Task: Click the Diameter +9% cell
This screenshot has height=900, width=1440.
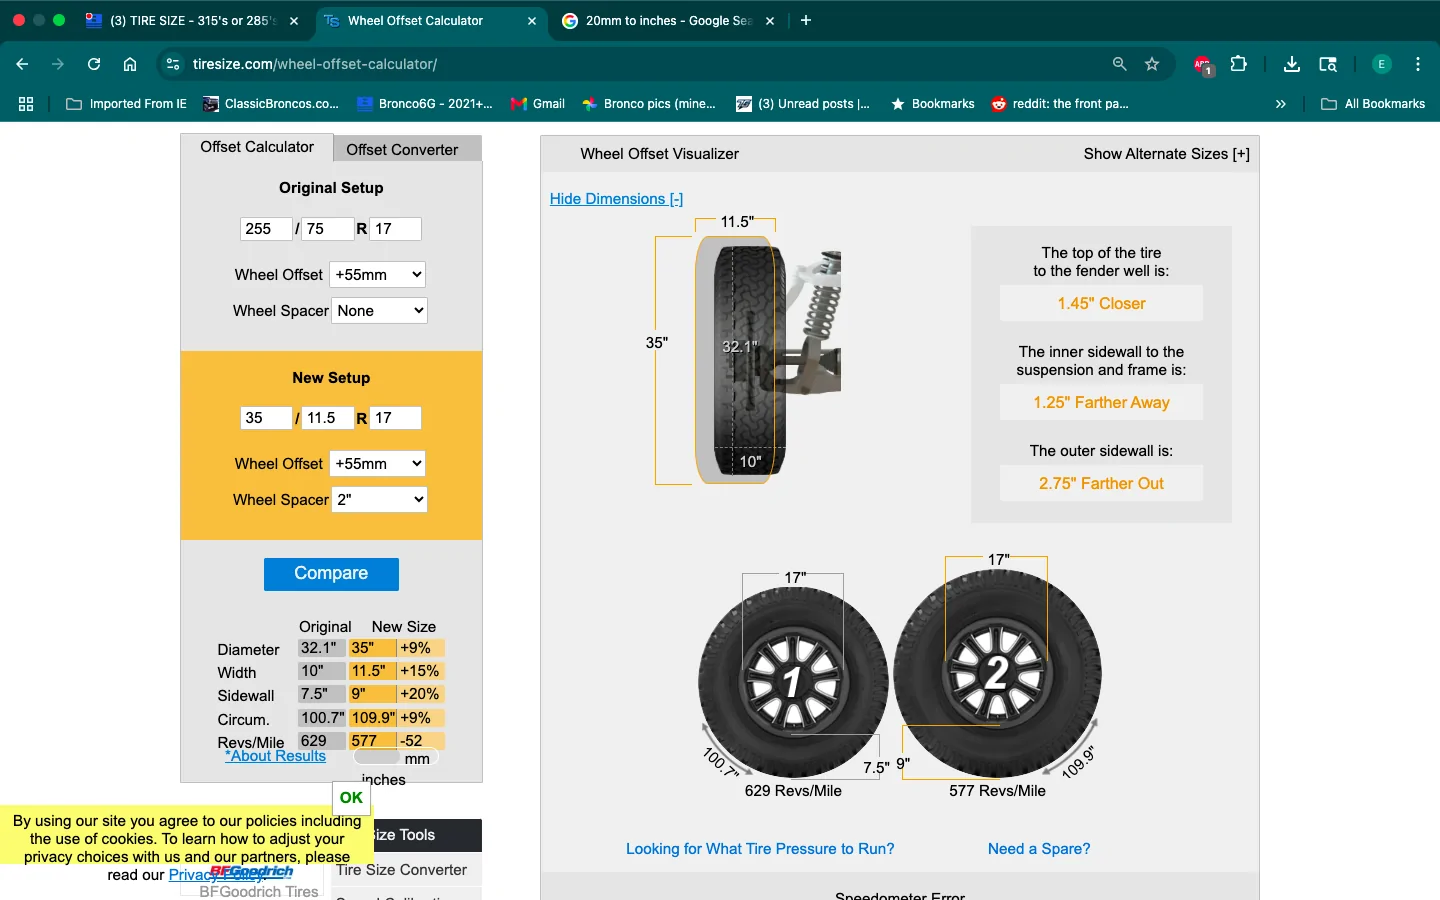Action: [x=421, y=648]
